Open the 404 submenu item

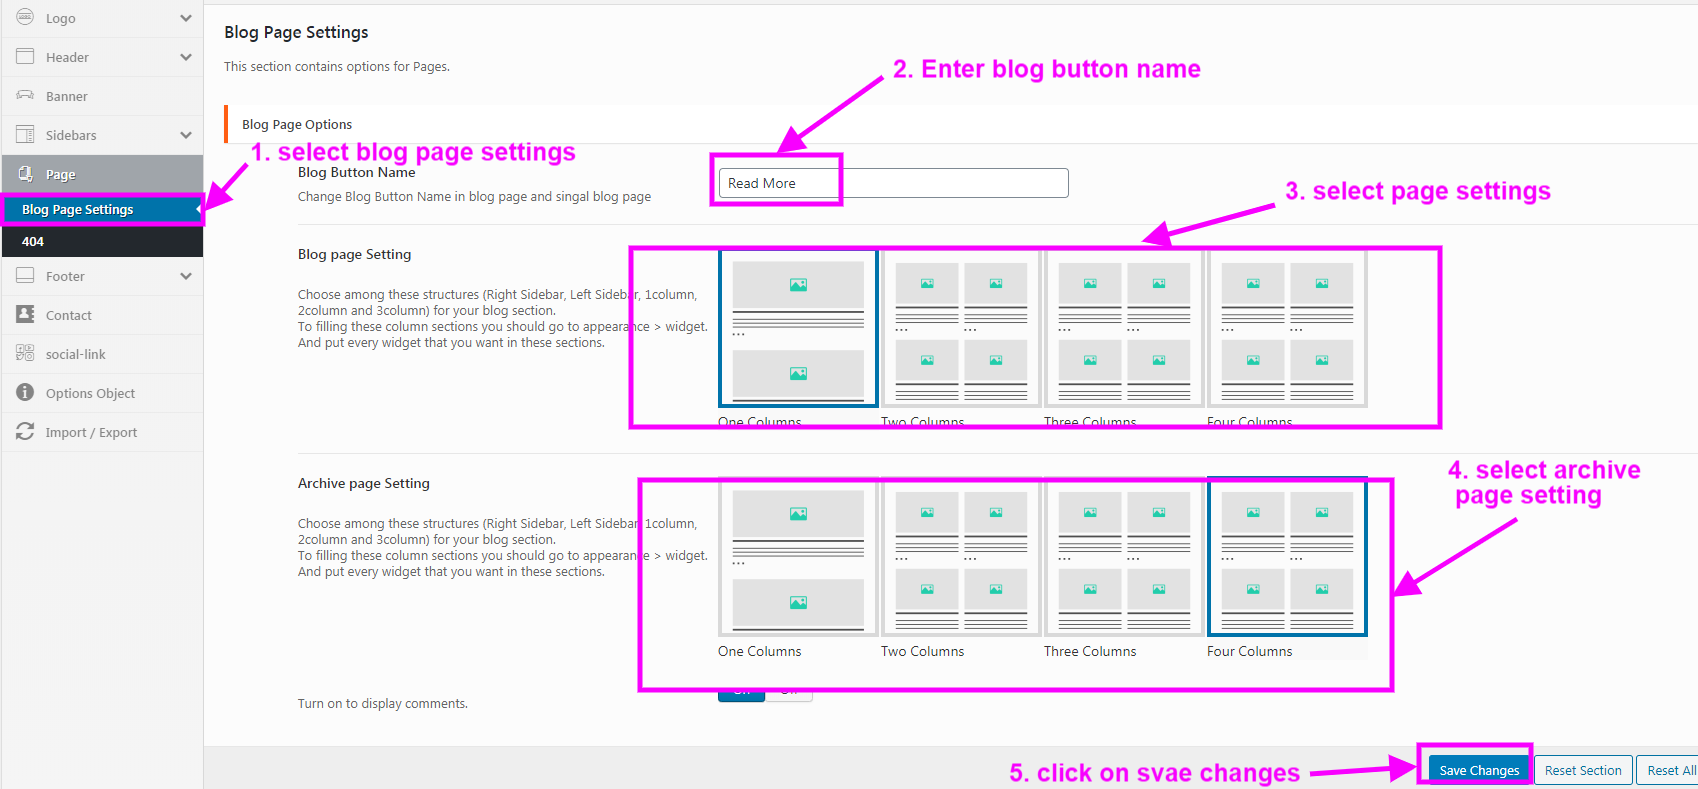33,242
